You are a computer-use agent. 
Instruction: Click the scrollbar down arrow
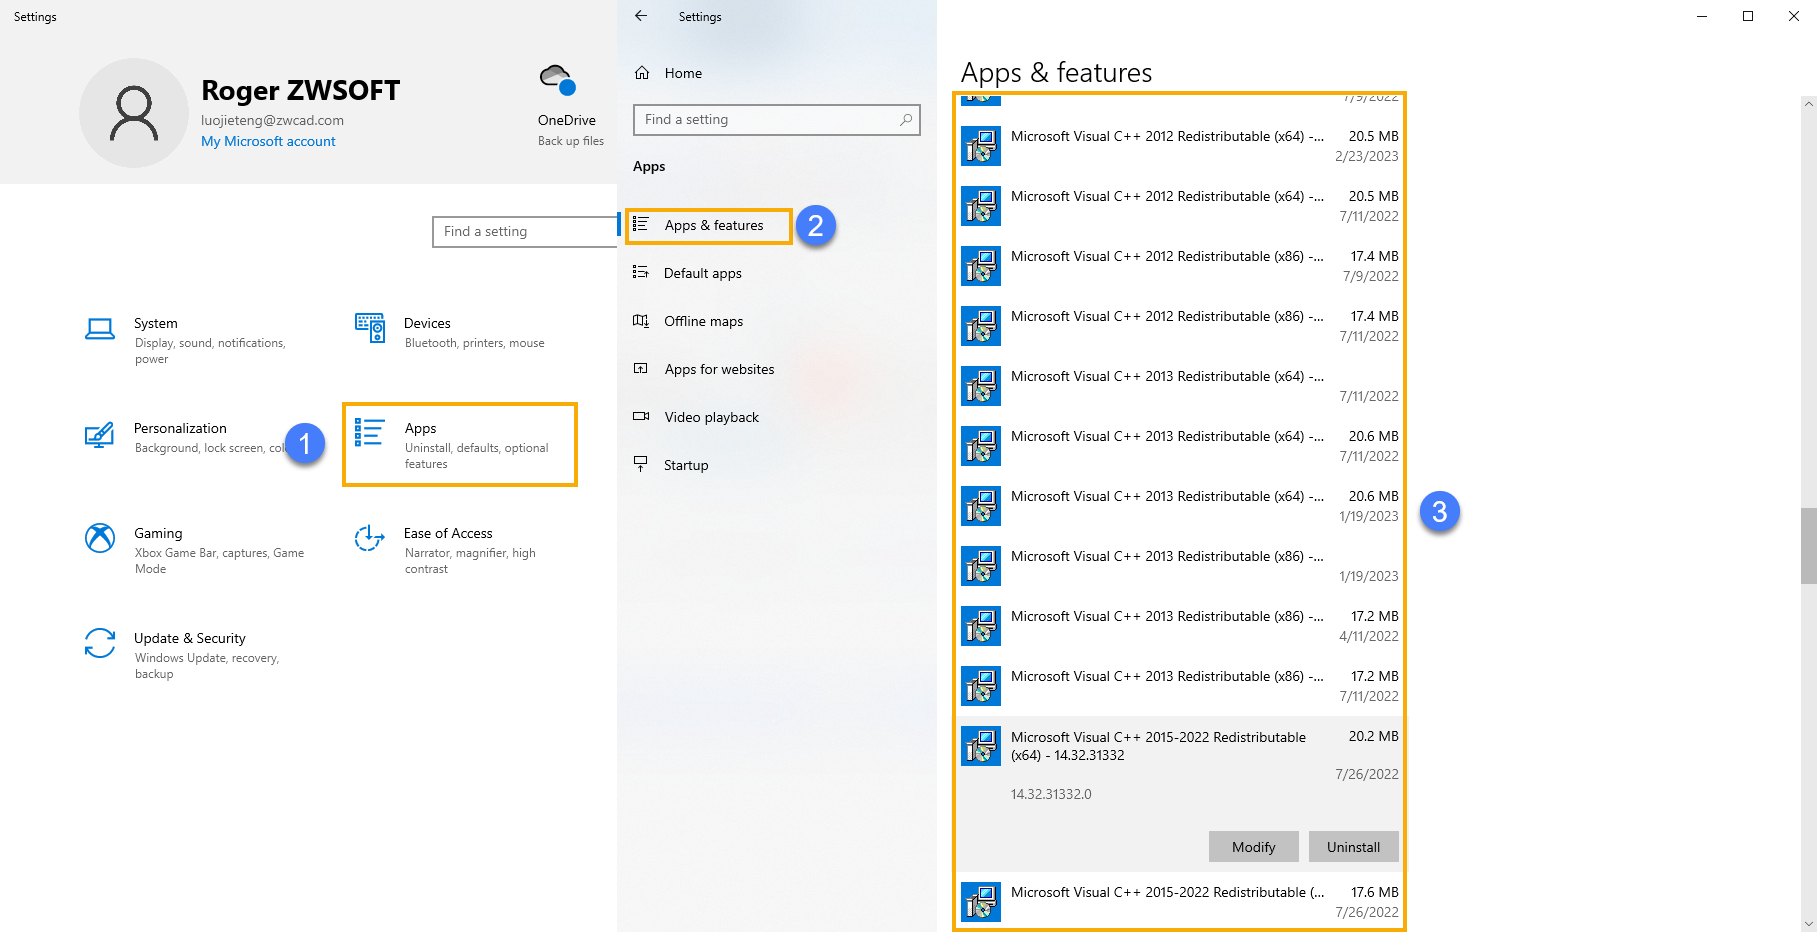pyautogui.click(x=1808, y=924)
